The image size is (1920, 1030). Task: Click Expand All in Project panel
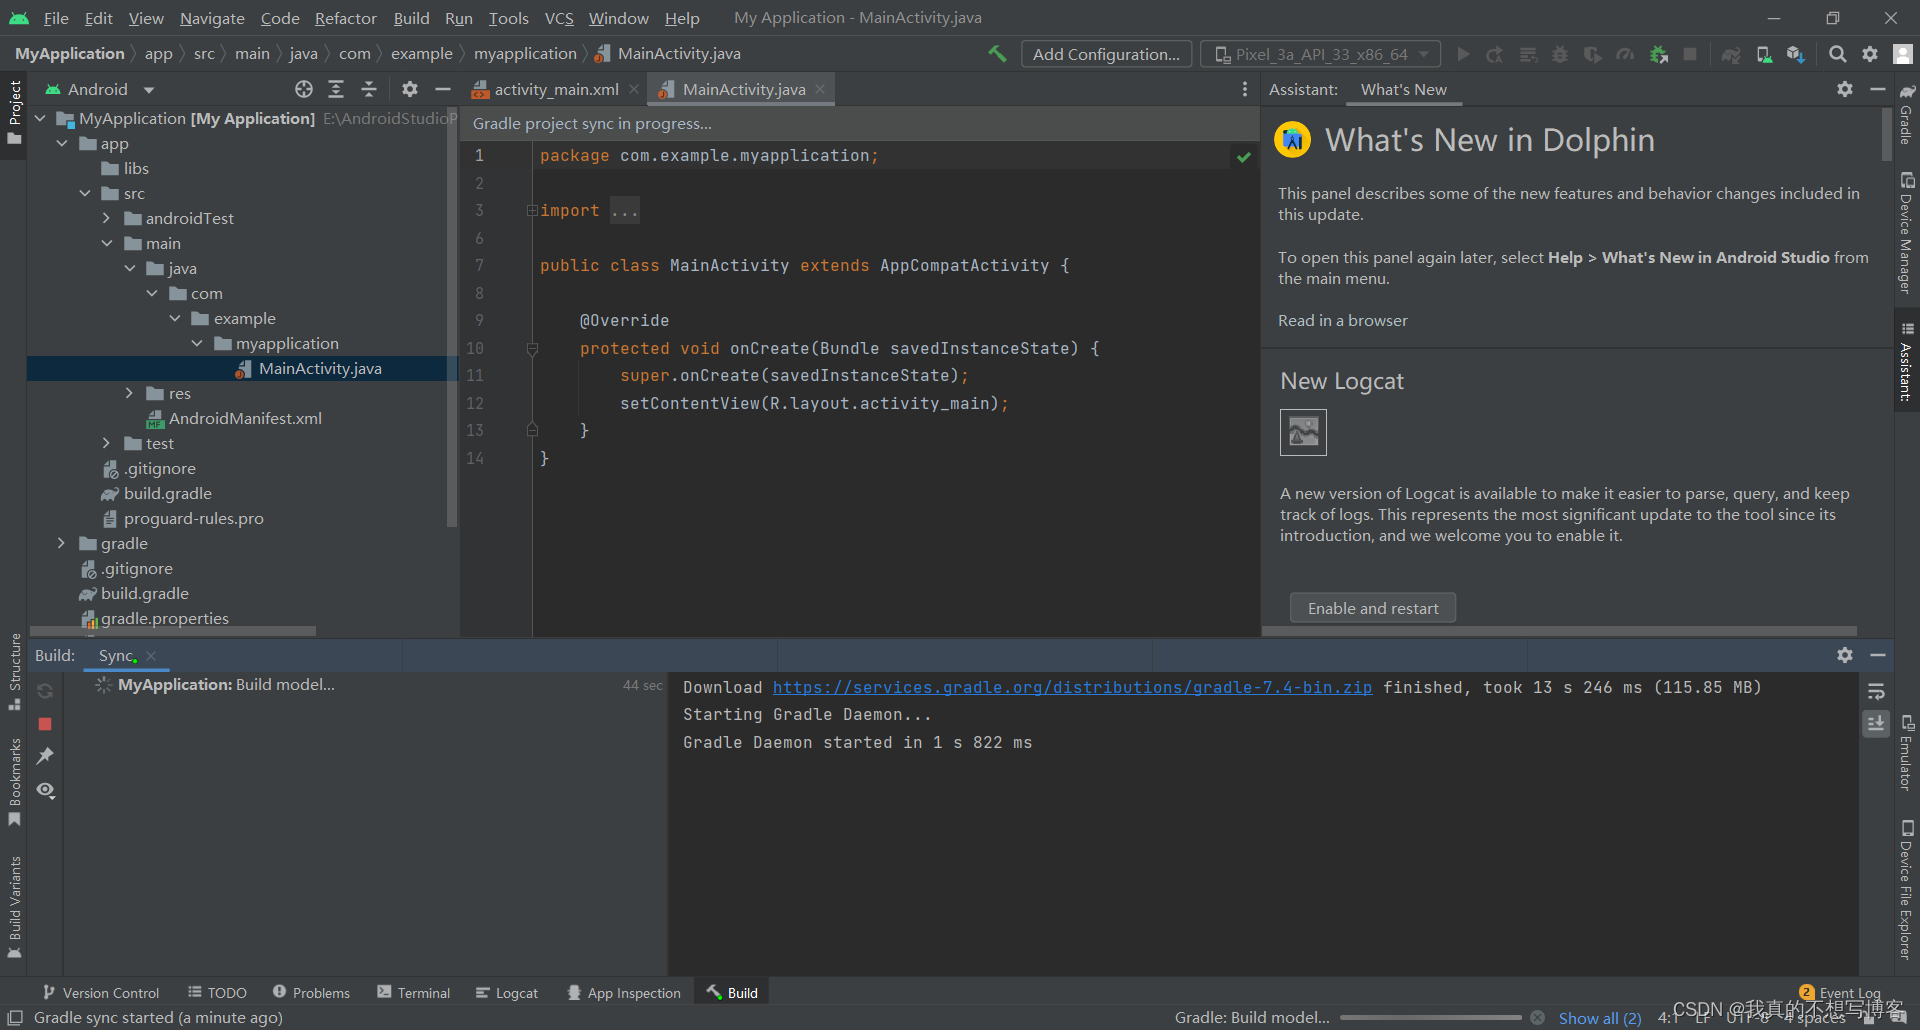pyautogui.click(x=336, y=89)
